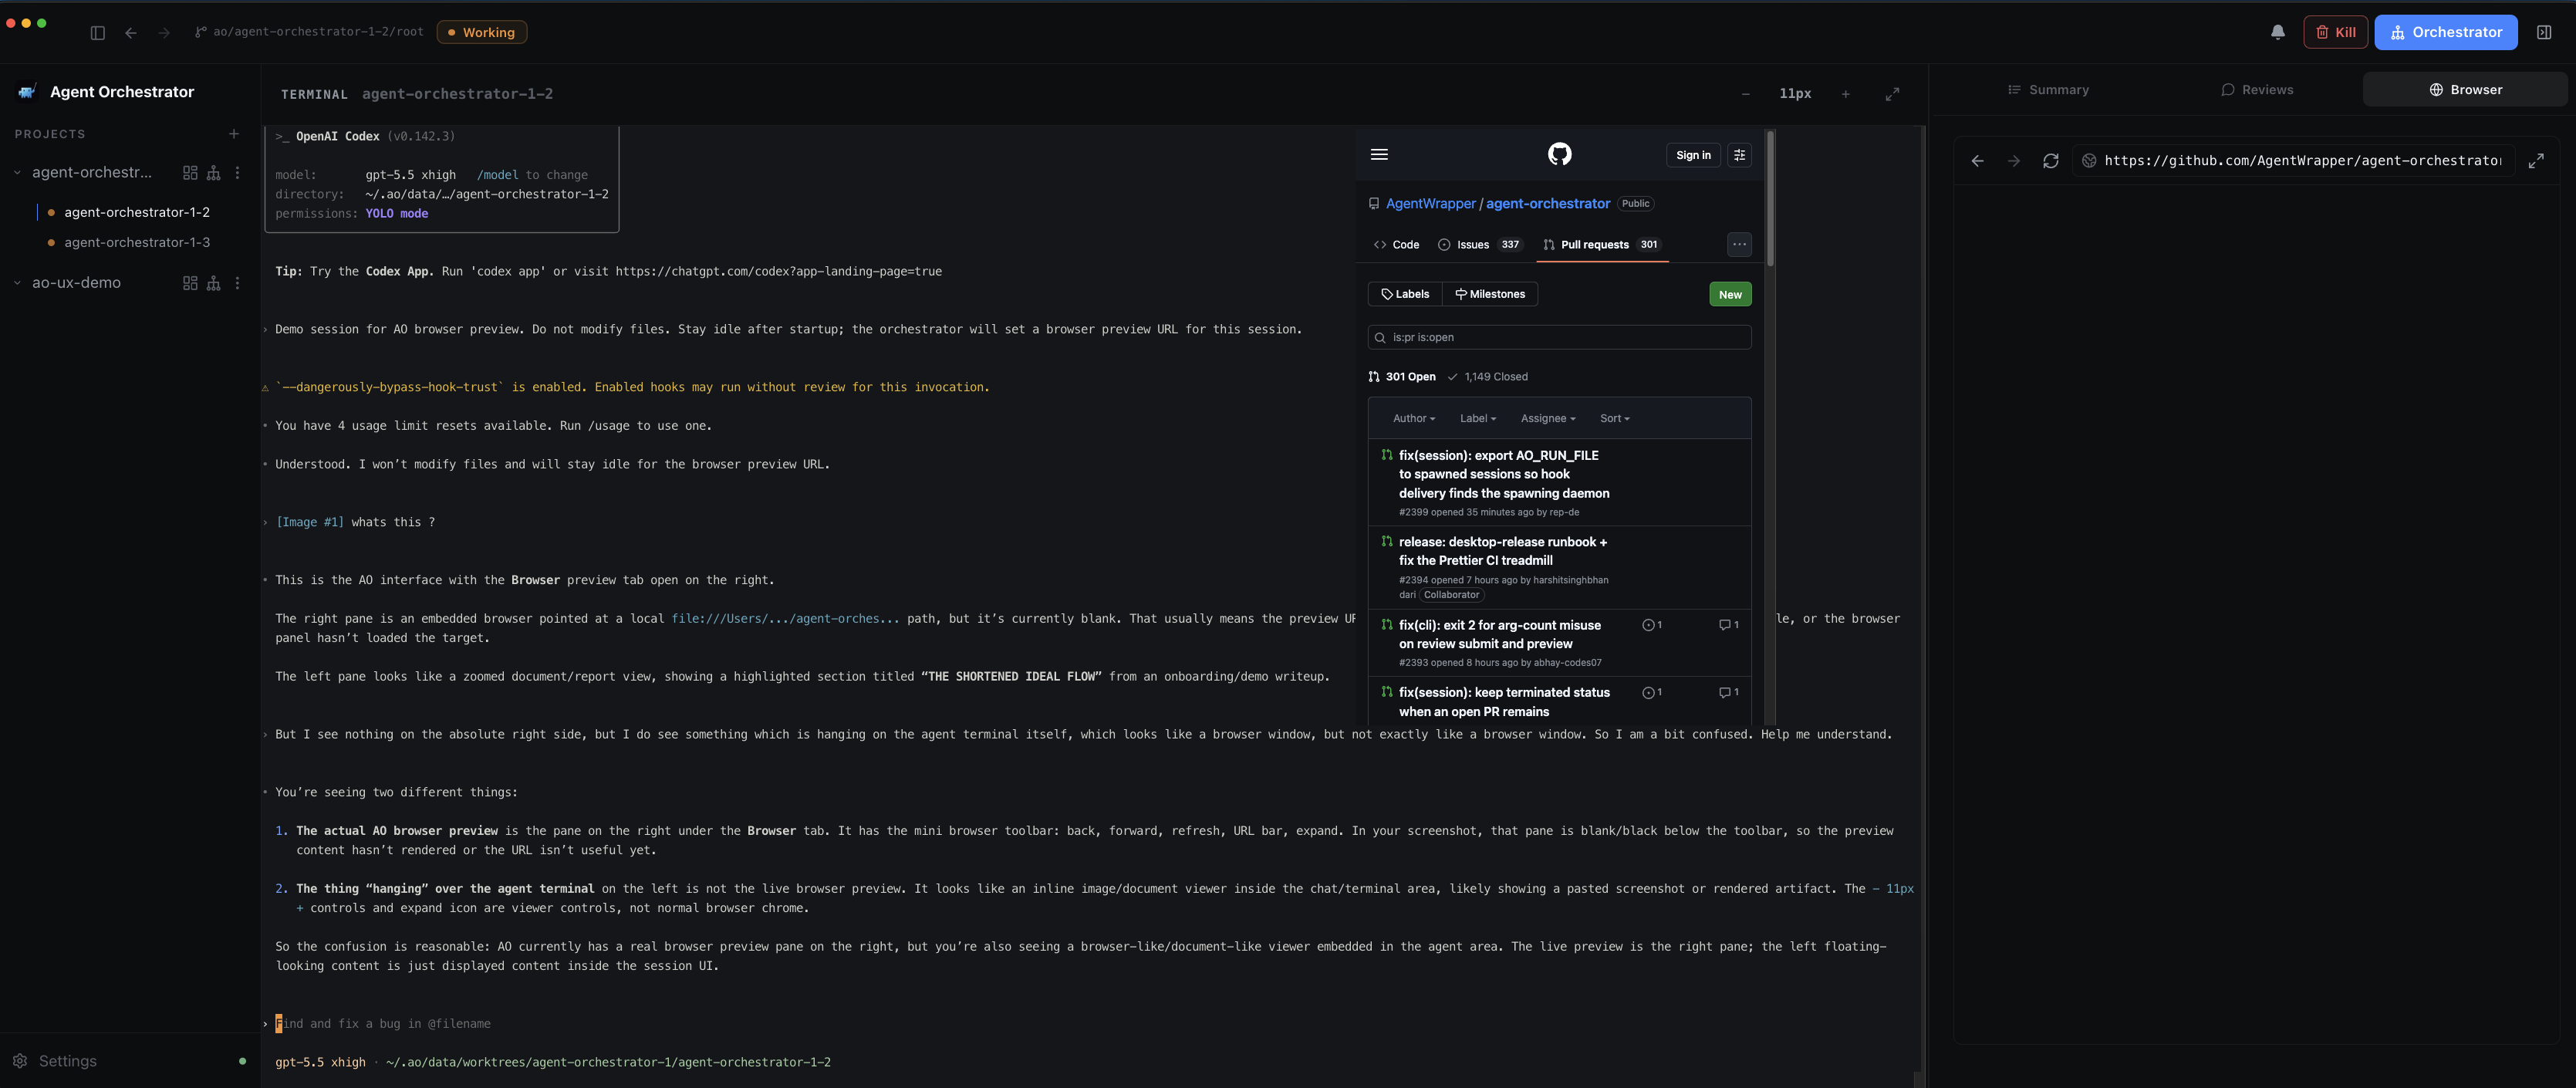This screenshot has width=2576, height=1088.
Task: Select session agent-orchestrator-1-3
Action: point(137,243)
